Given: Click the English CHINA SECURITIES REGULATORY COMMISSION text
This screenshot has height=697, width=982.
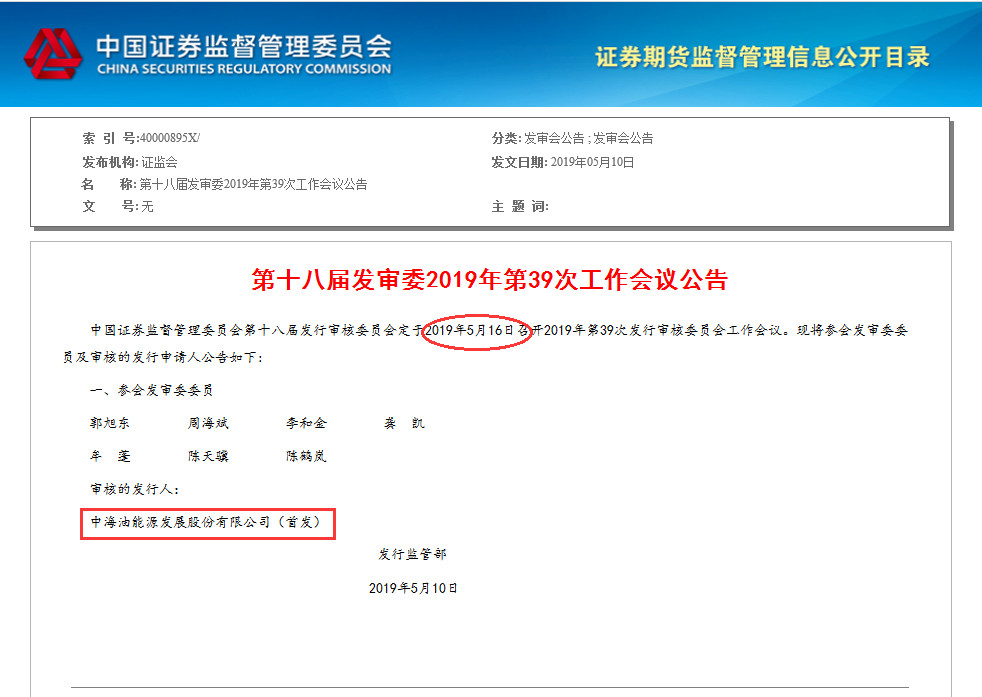Looking at the screenshot, I should [x=244, y=69].
